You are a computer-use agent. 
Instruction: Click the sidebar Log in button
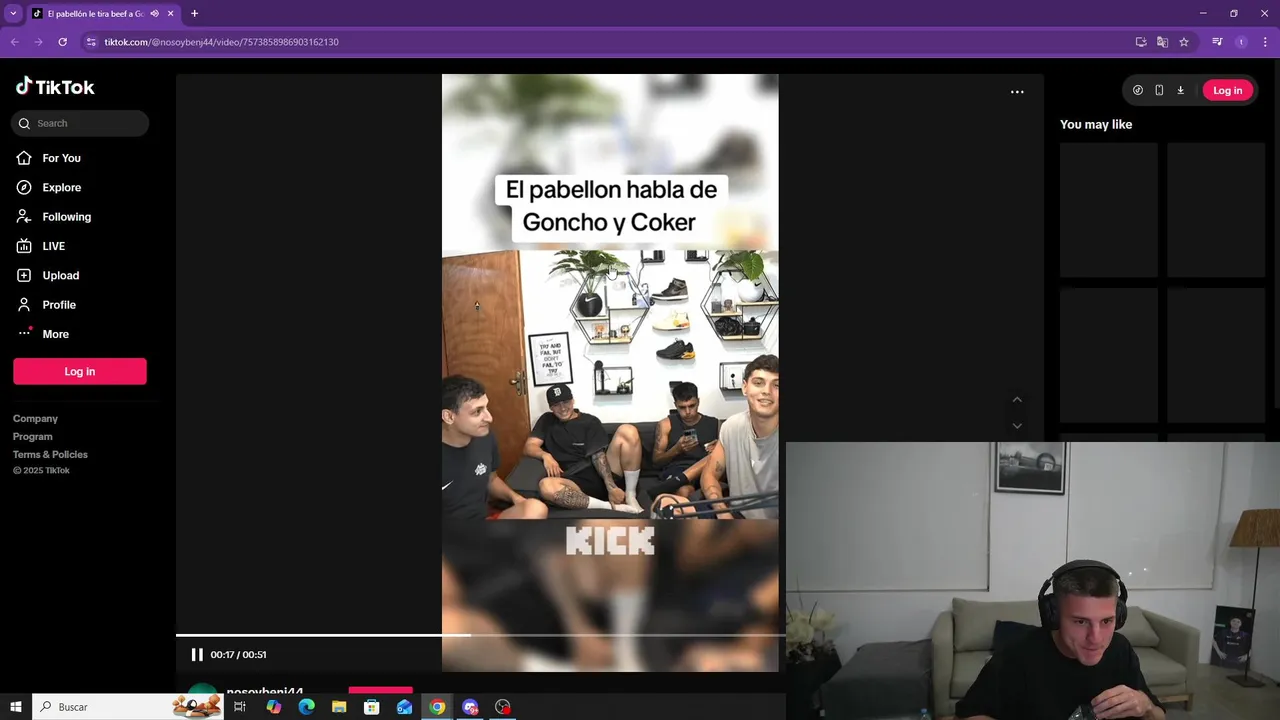tap(80, 371)
